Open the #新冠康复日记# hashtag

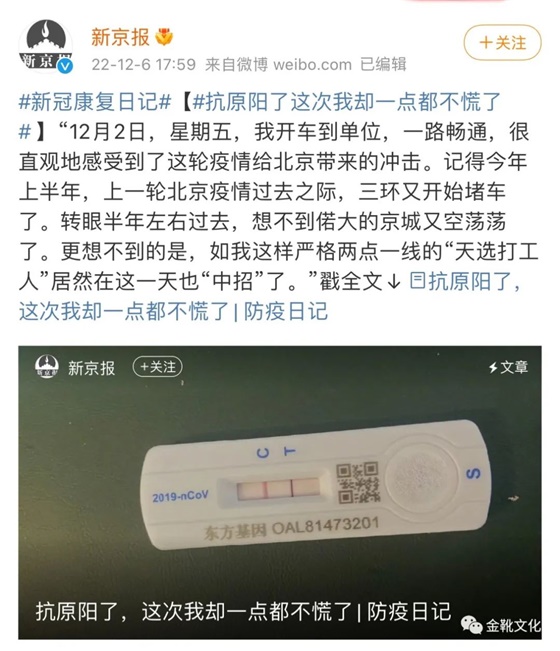(x=95, y=102)
